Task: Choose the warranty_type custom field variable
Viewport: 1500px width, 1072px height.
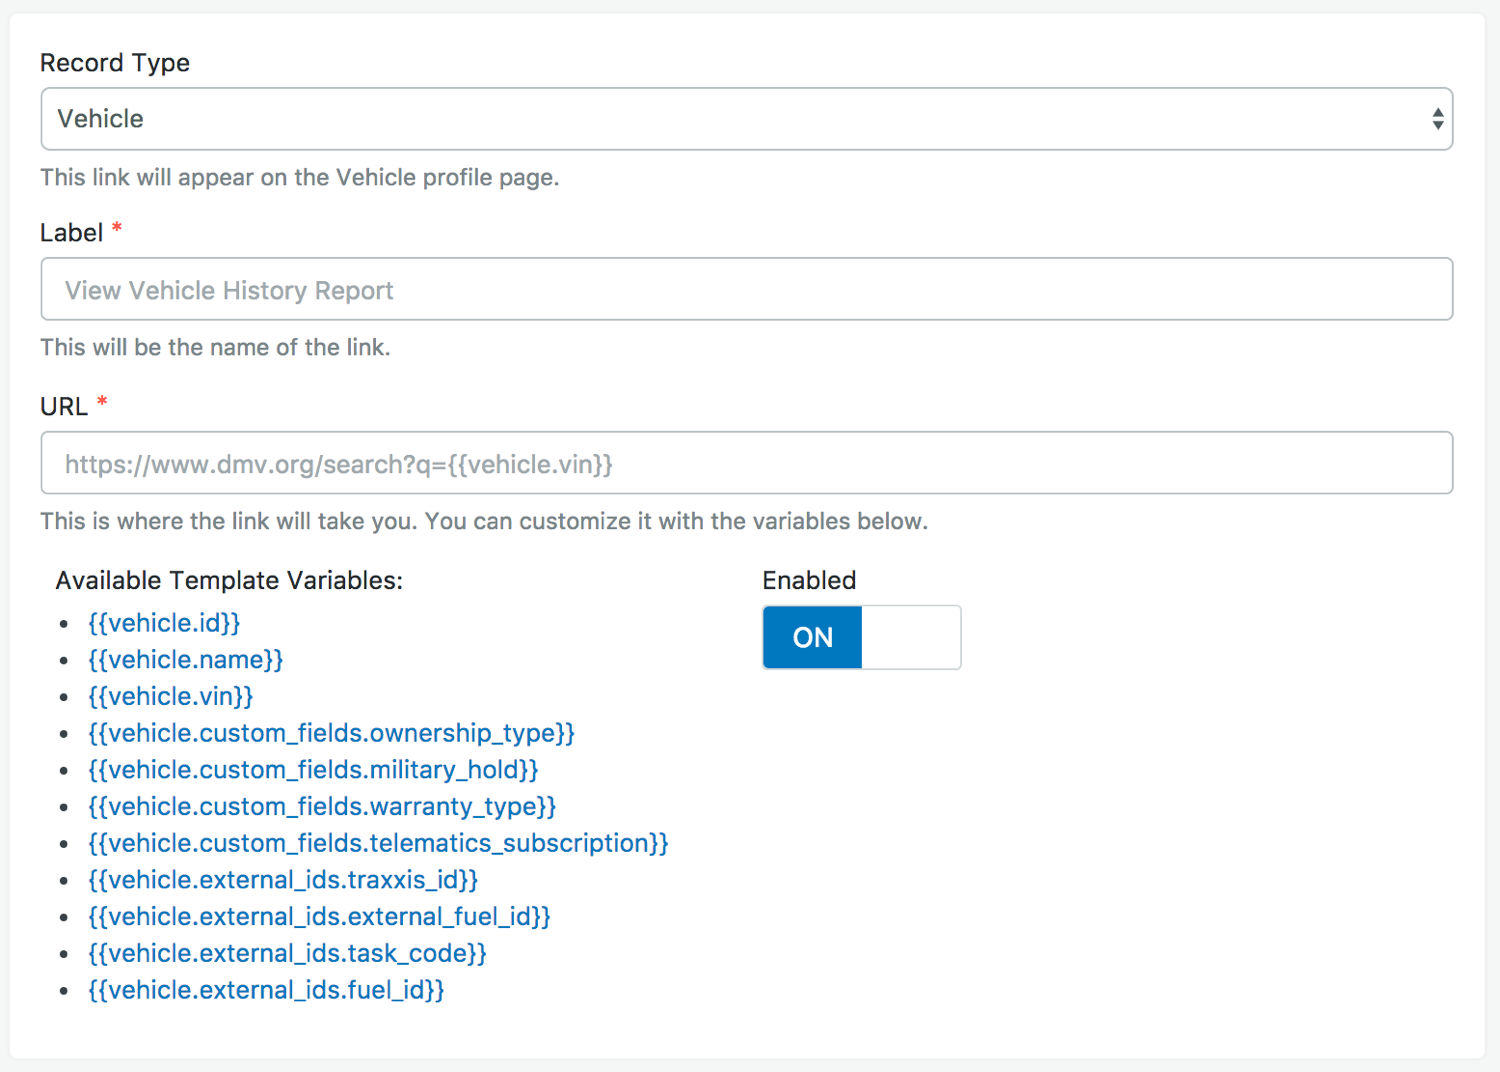Action: click(322, 807)
